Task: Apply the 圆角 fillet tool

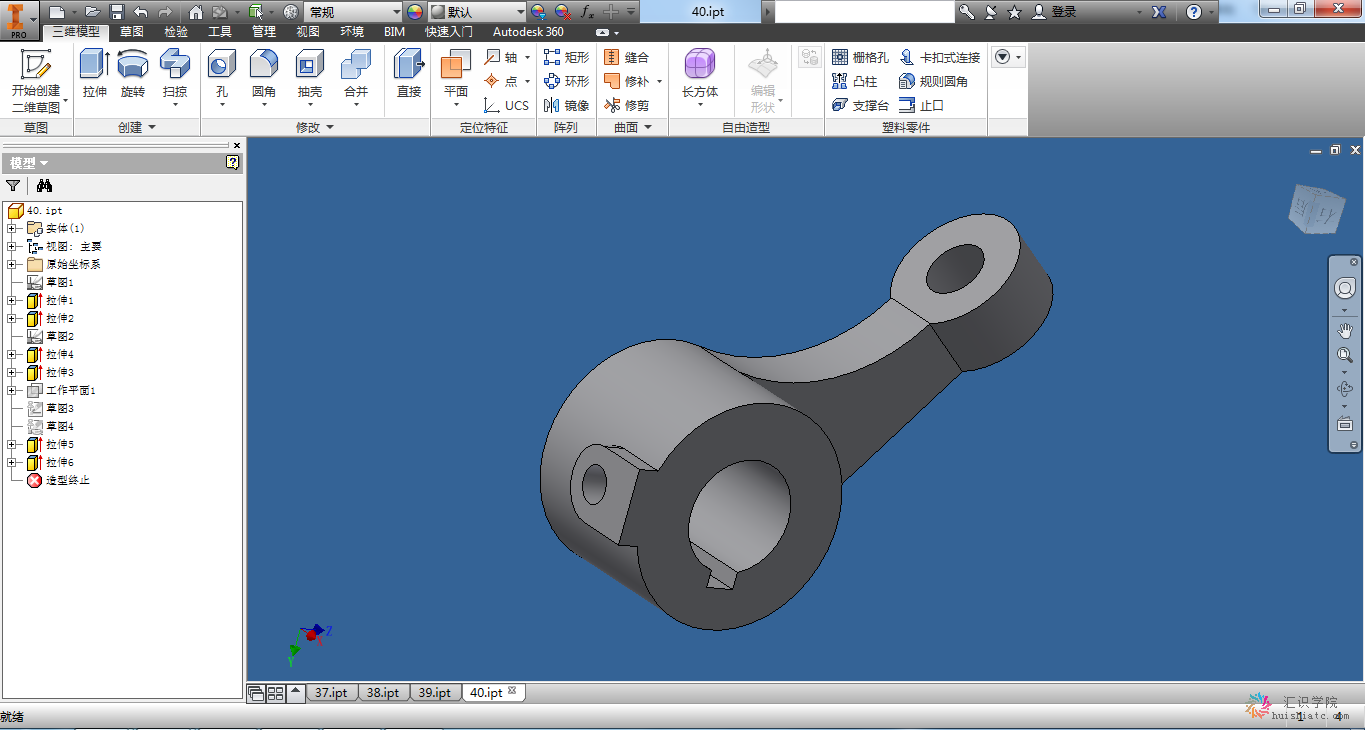Action: pyautogui.click(x=264, y=78)
